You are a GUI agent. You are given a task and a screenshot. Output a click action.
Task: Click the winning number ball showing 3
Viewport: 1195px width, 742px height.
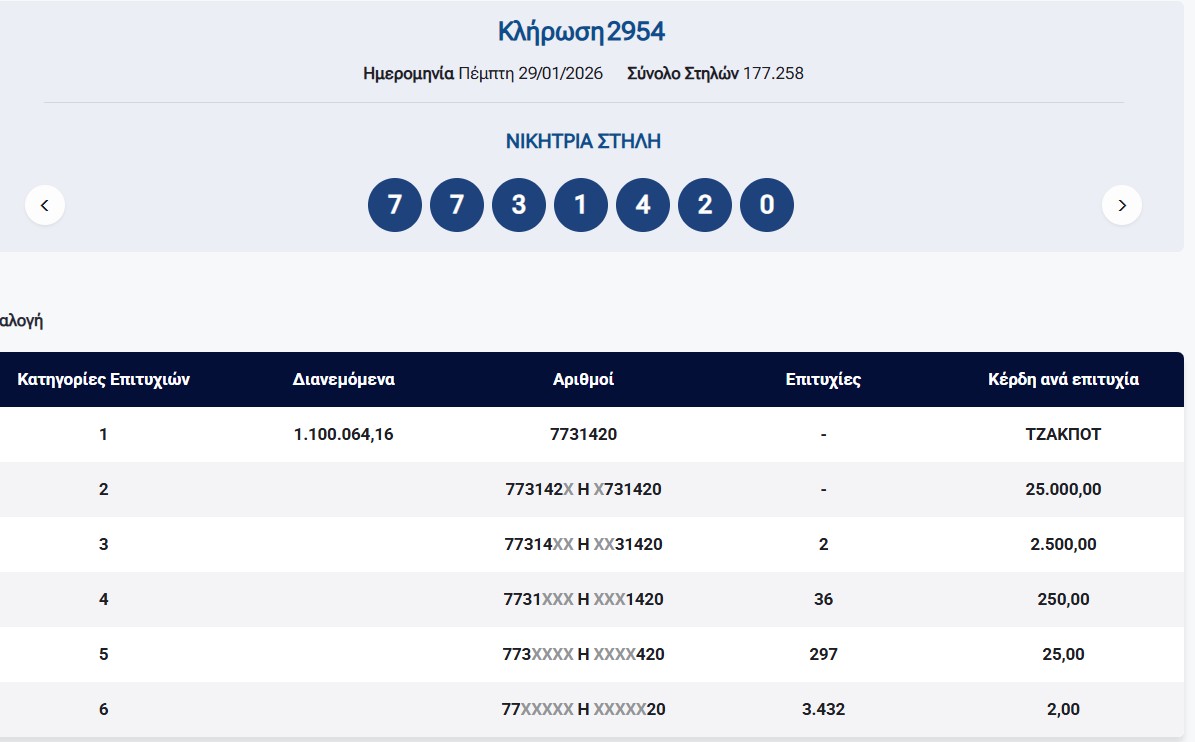point(519,205)
